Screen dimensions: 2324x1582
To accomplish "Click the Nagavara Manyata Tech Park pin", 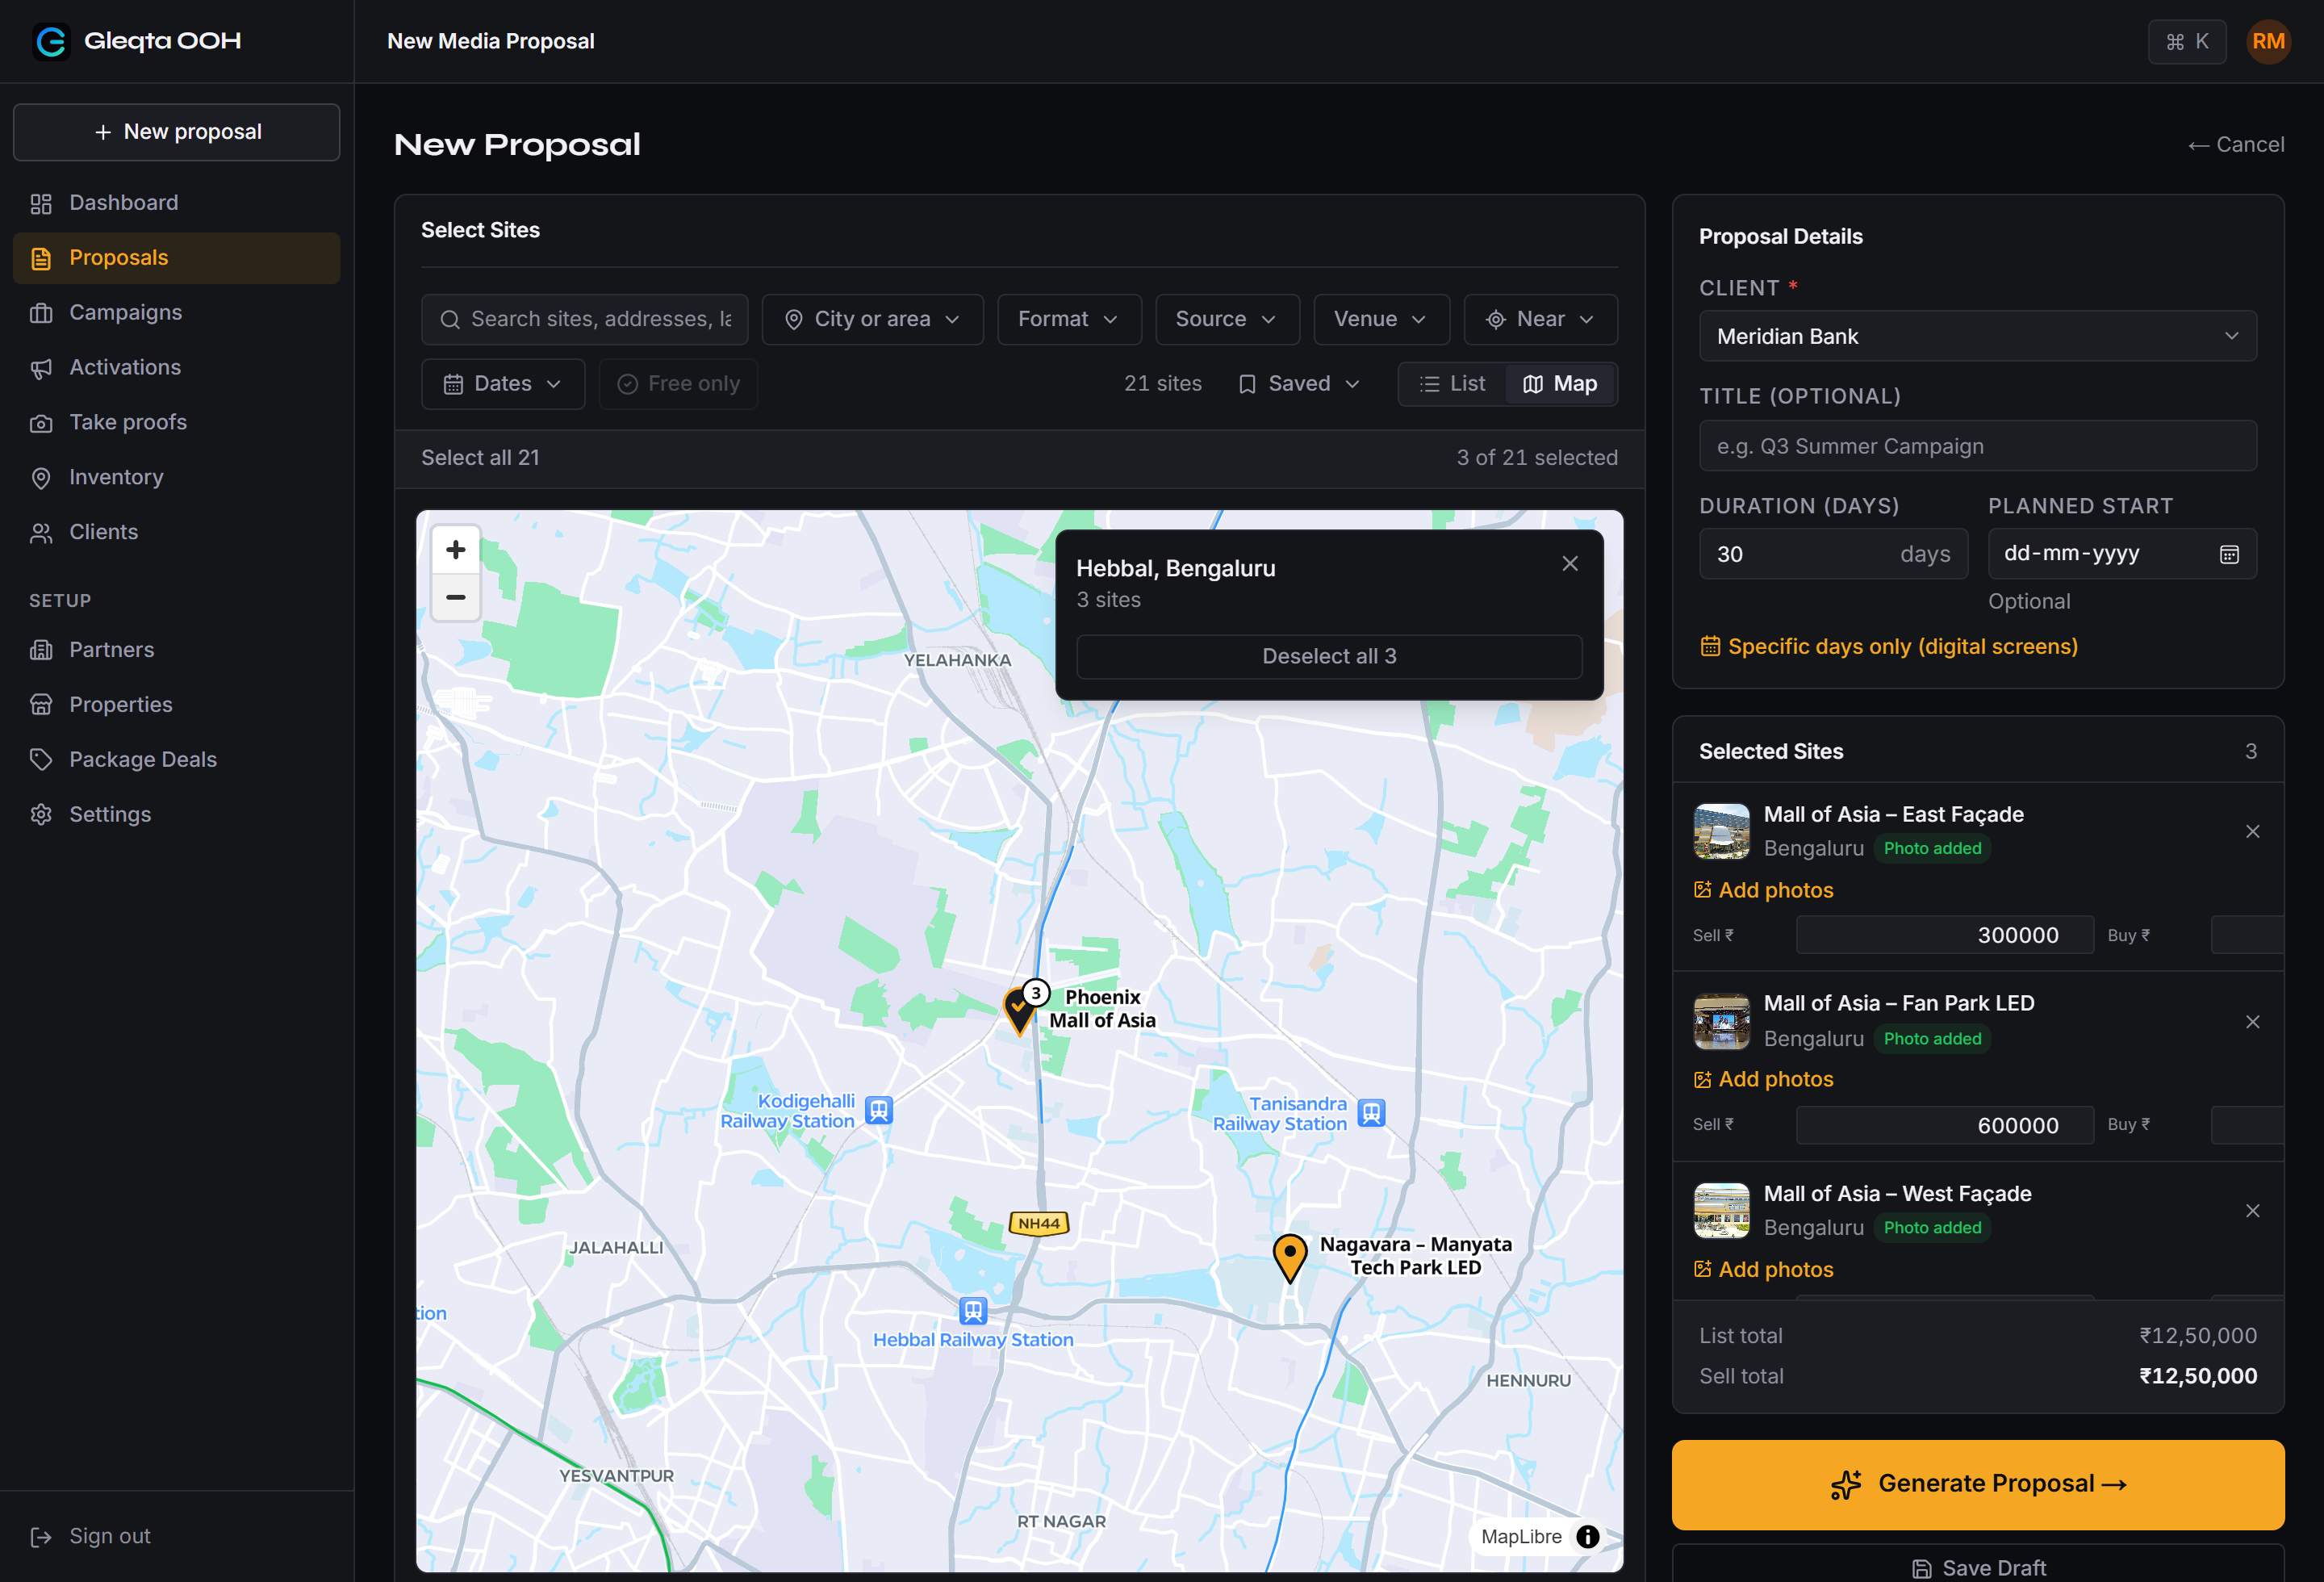I will point(1290,1258).
